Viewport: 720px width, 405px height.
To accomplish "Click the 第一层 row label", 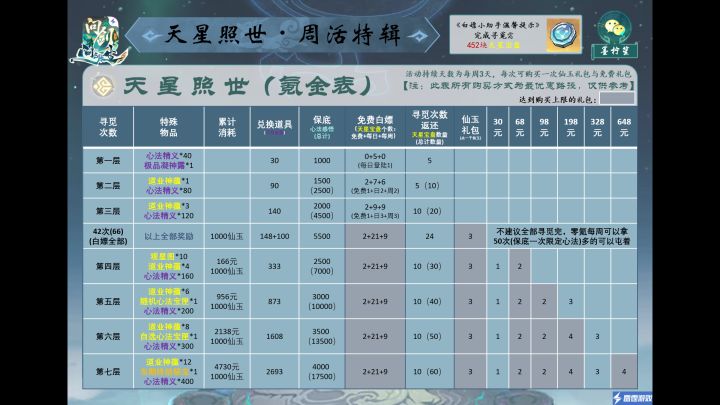I will [108, 161].
